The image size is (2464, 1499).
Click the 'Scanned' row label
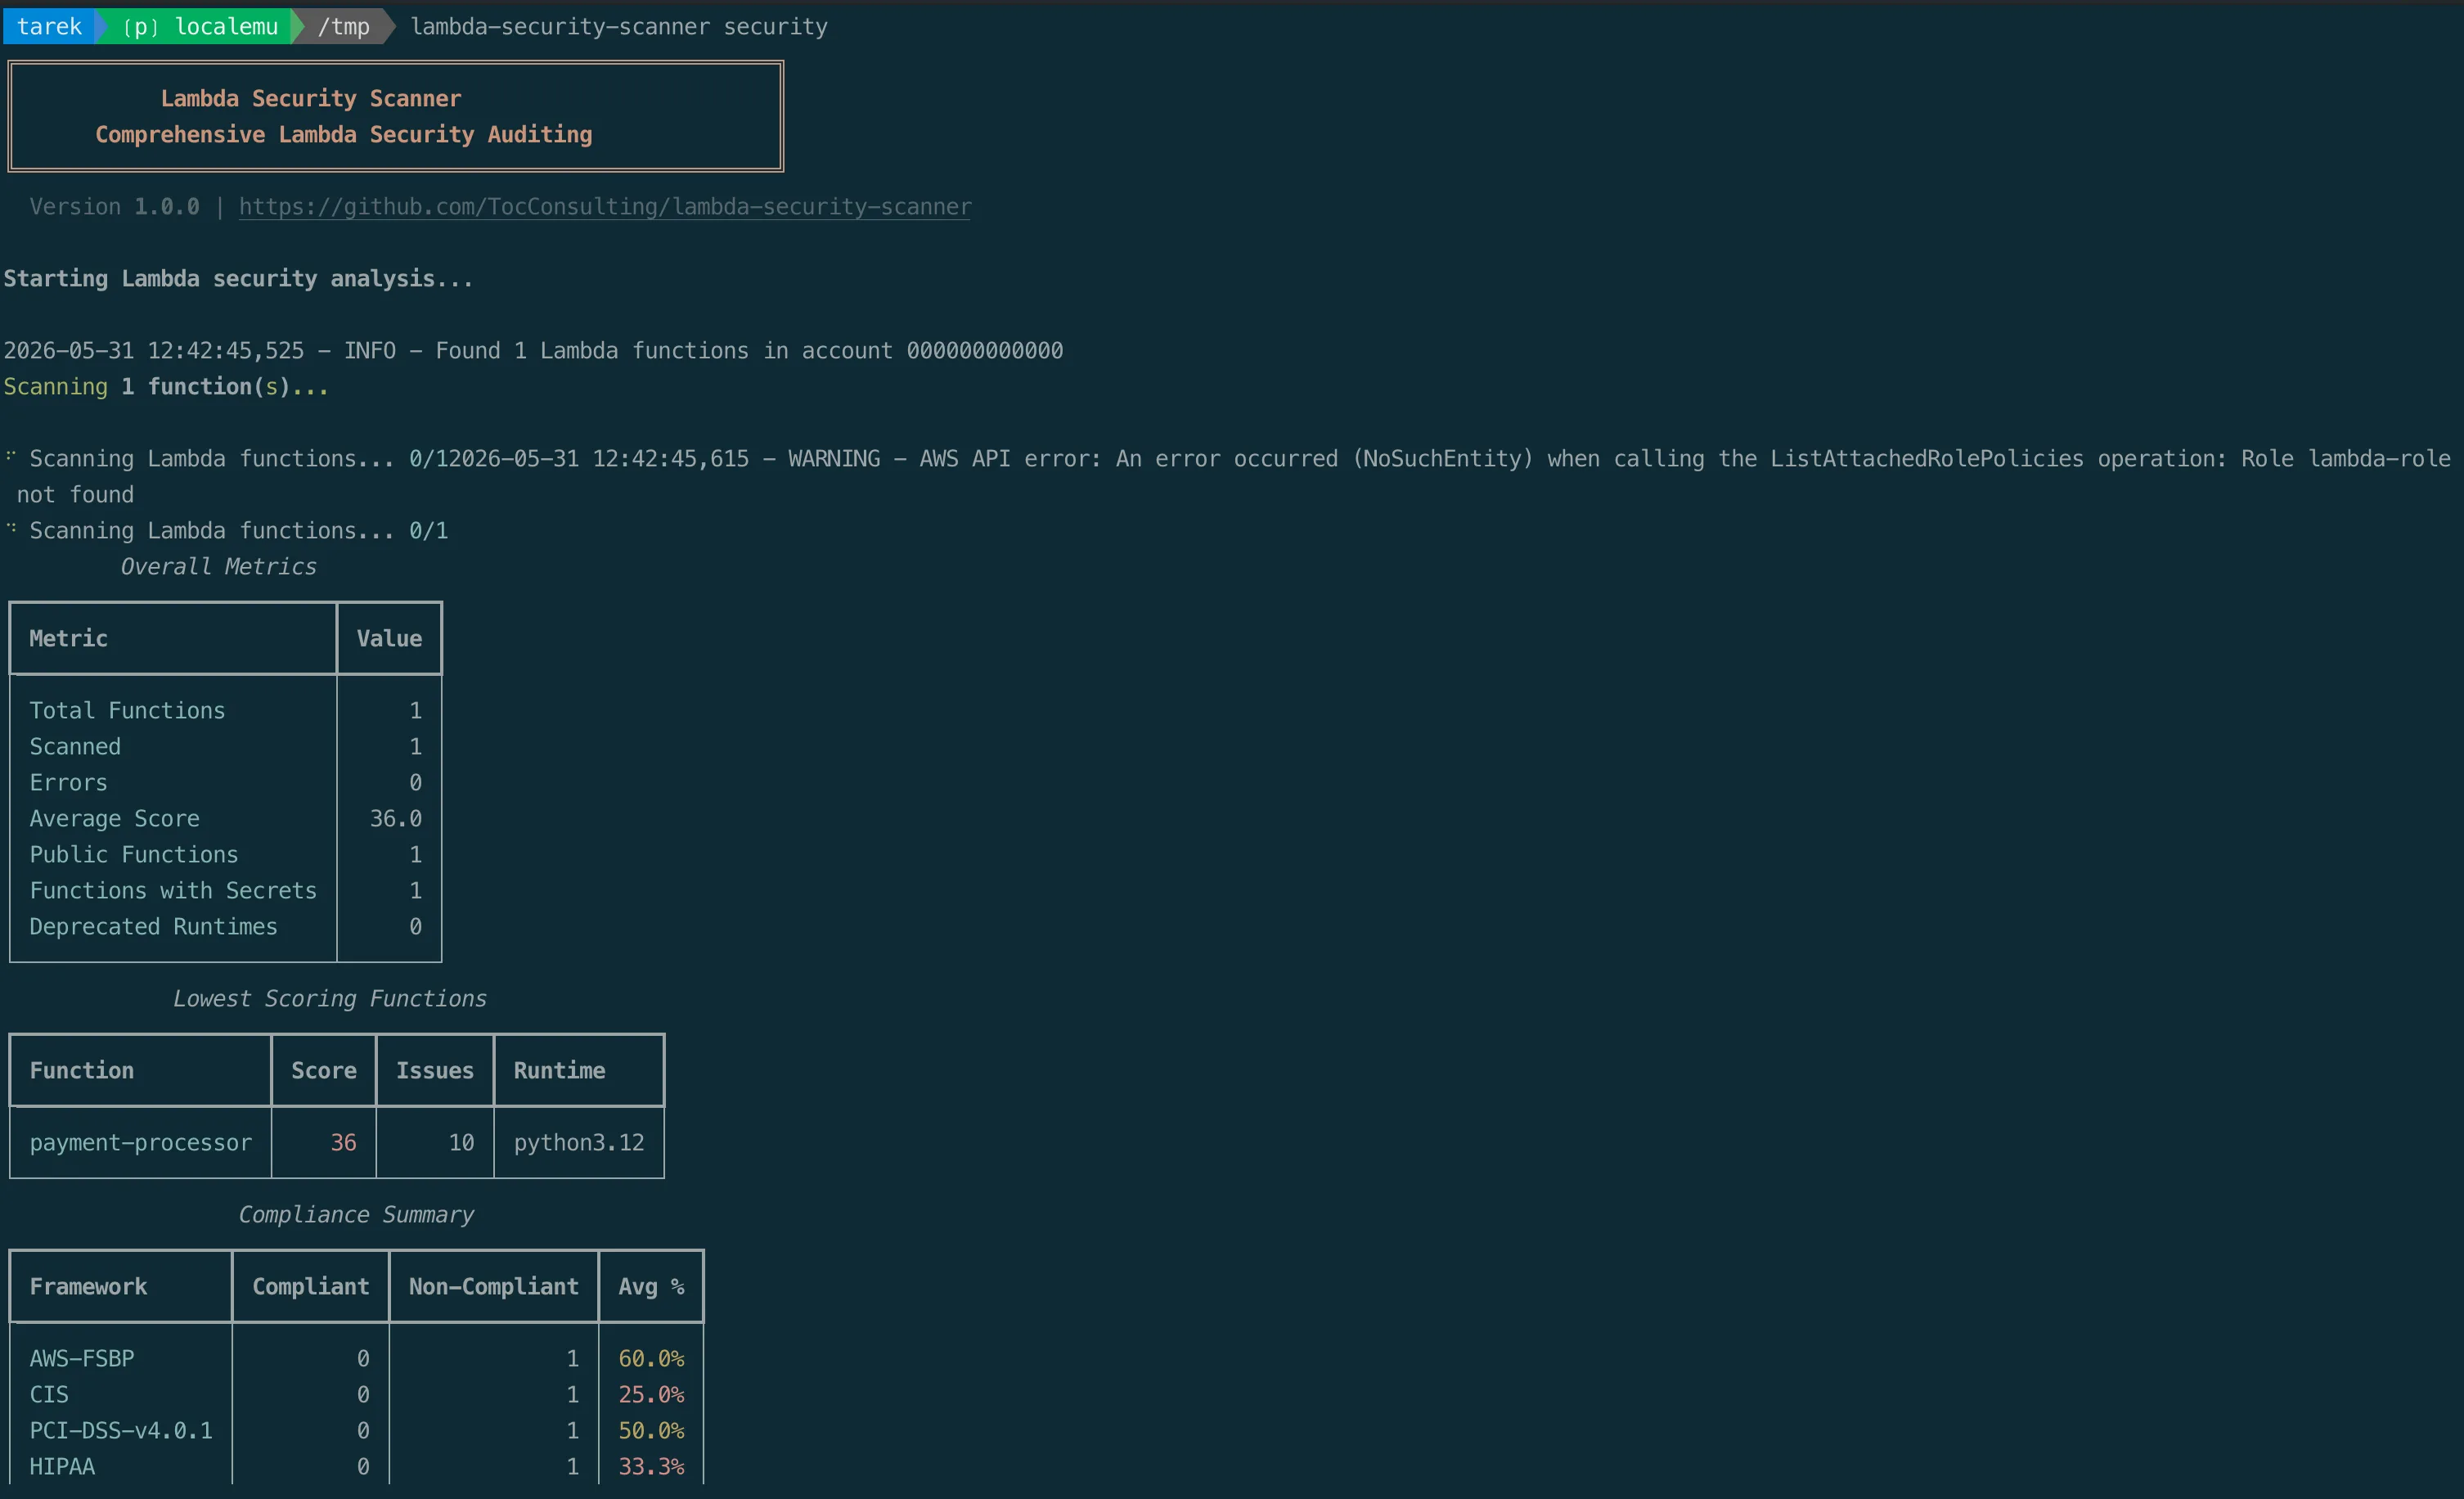tap(75, 746)
